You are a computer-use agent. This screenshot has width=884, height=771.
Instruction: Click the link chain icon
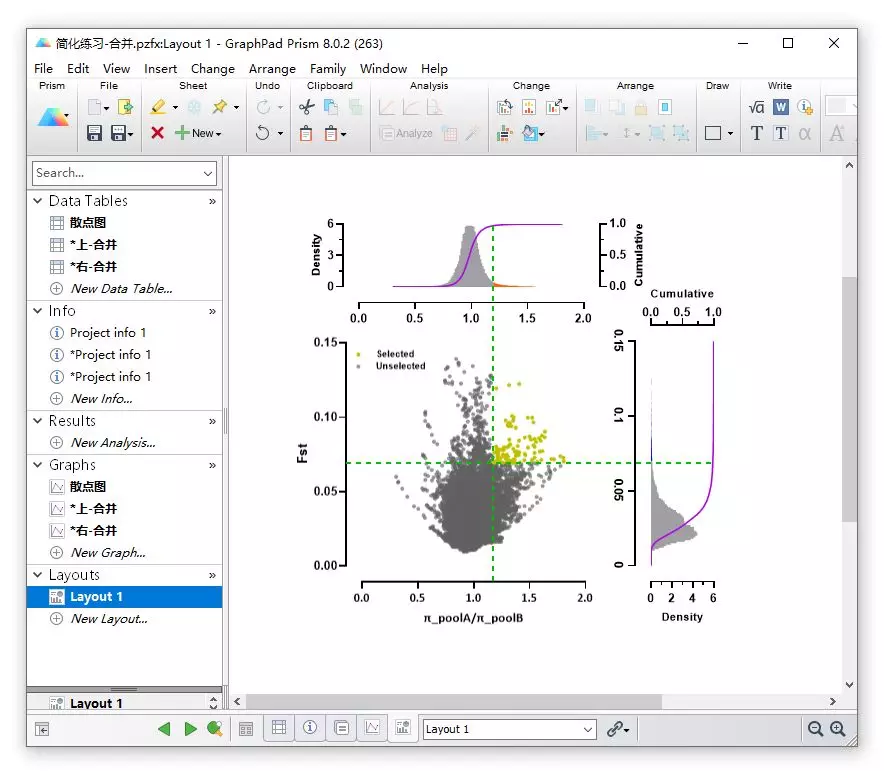tap(615, 729)
